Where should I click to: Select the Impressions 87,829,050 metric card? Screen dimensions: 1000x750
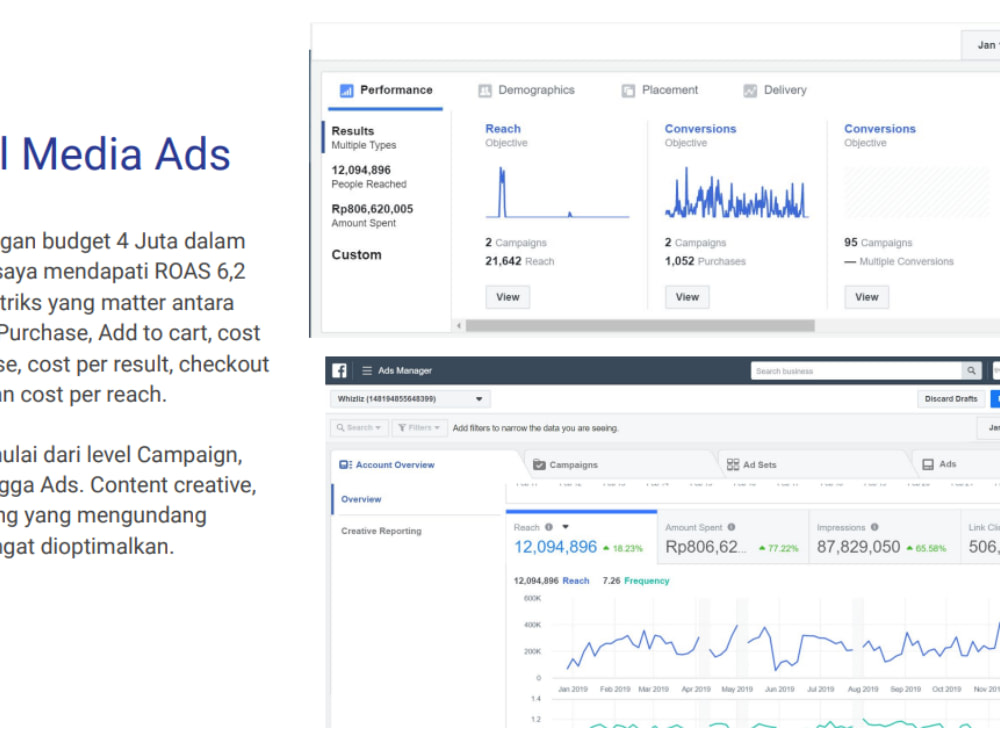coord(885,538)
